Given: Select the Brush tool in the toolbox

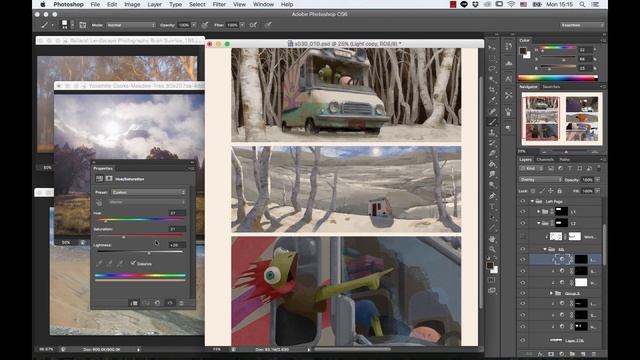Looking at the screenshot, I should (492, 122).
